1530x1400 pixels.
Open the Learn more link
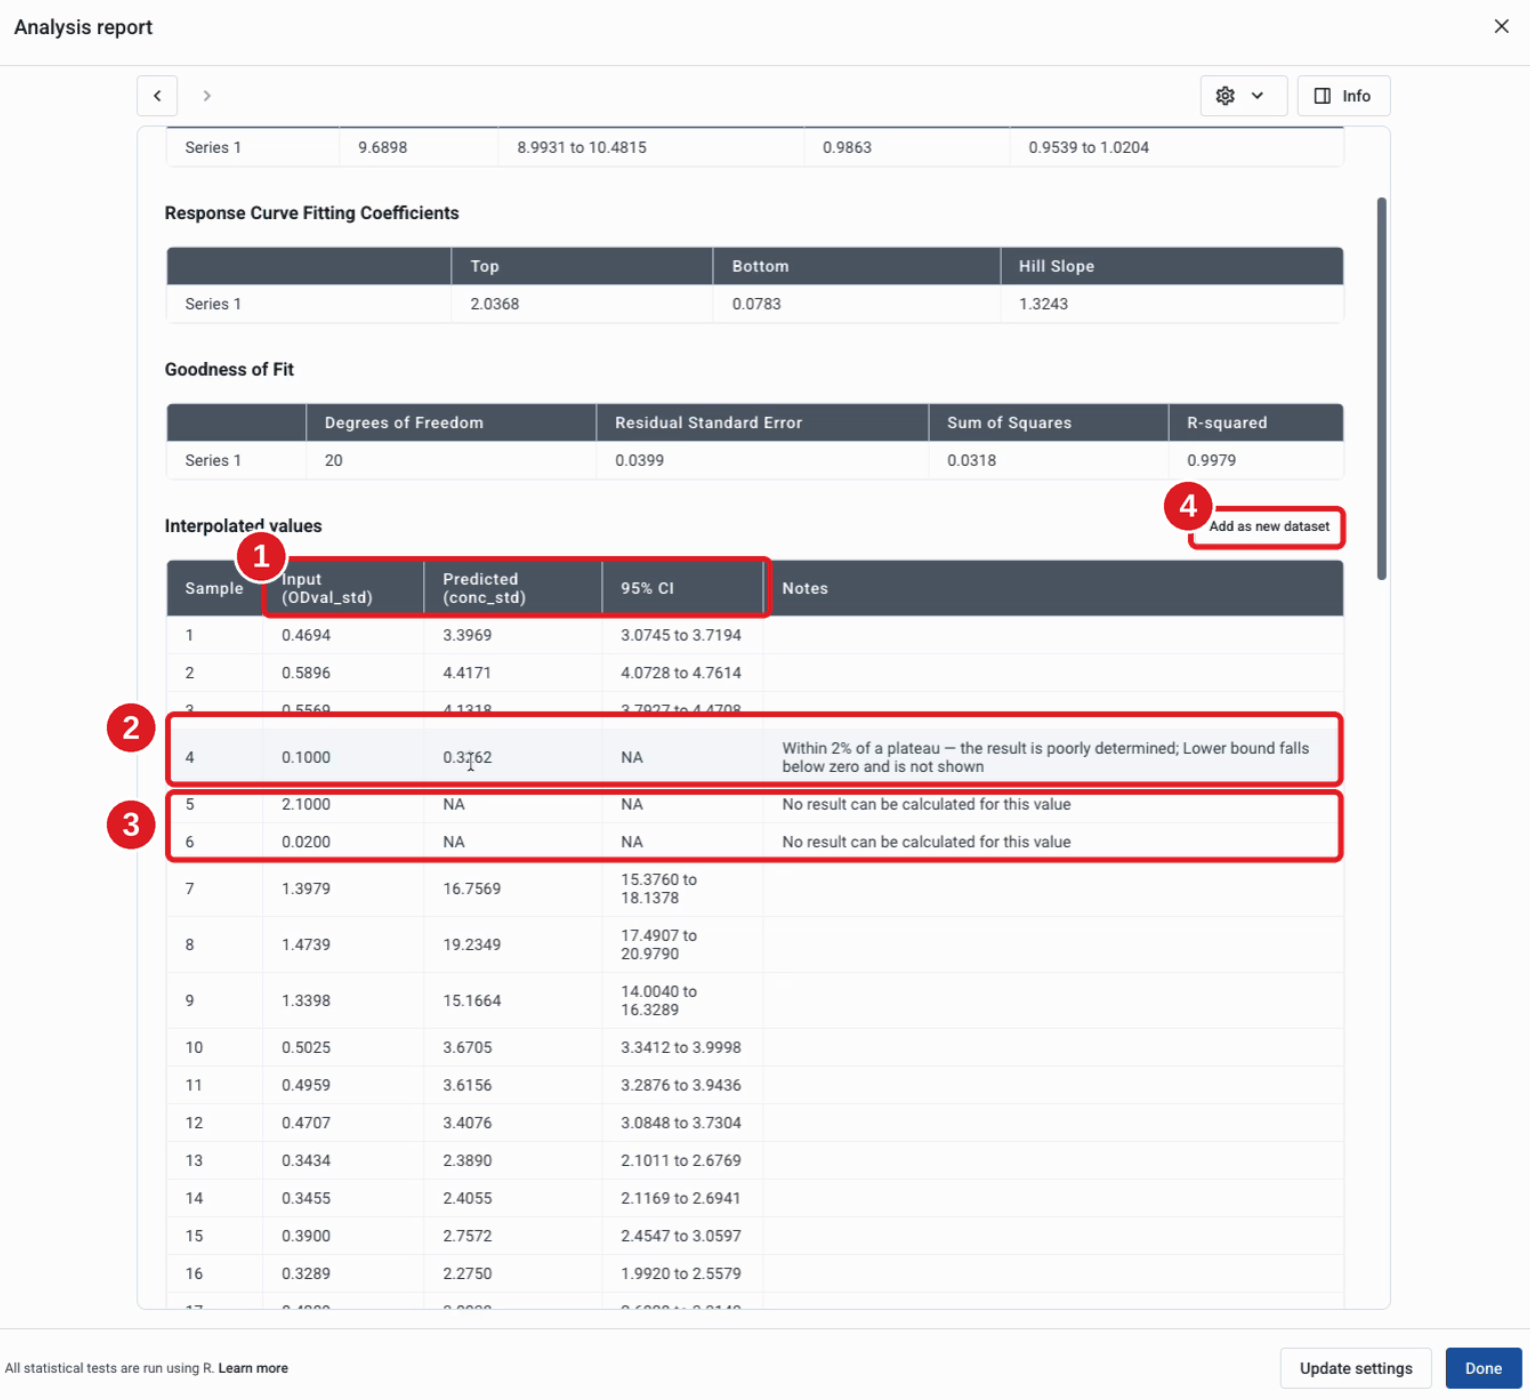tap(253, 1368)
